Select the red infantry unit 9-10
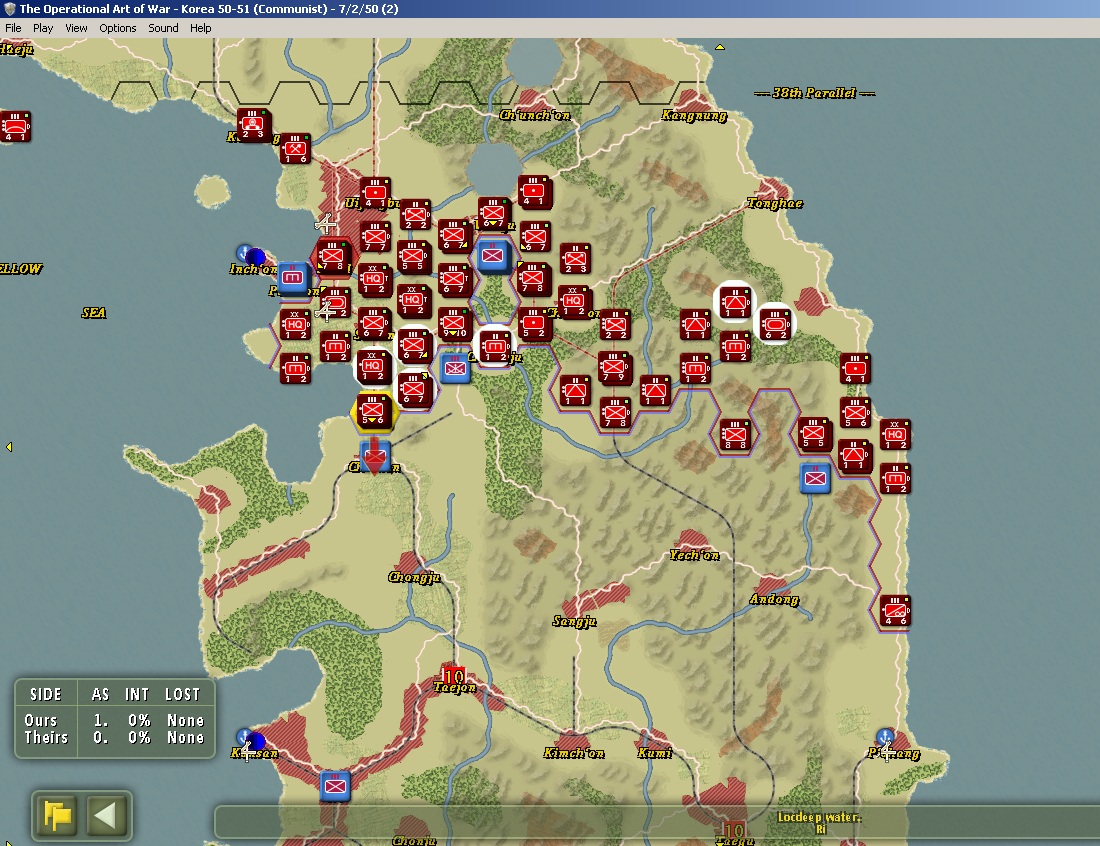Screen dimensions: 1100x846 455,324
